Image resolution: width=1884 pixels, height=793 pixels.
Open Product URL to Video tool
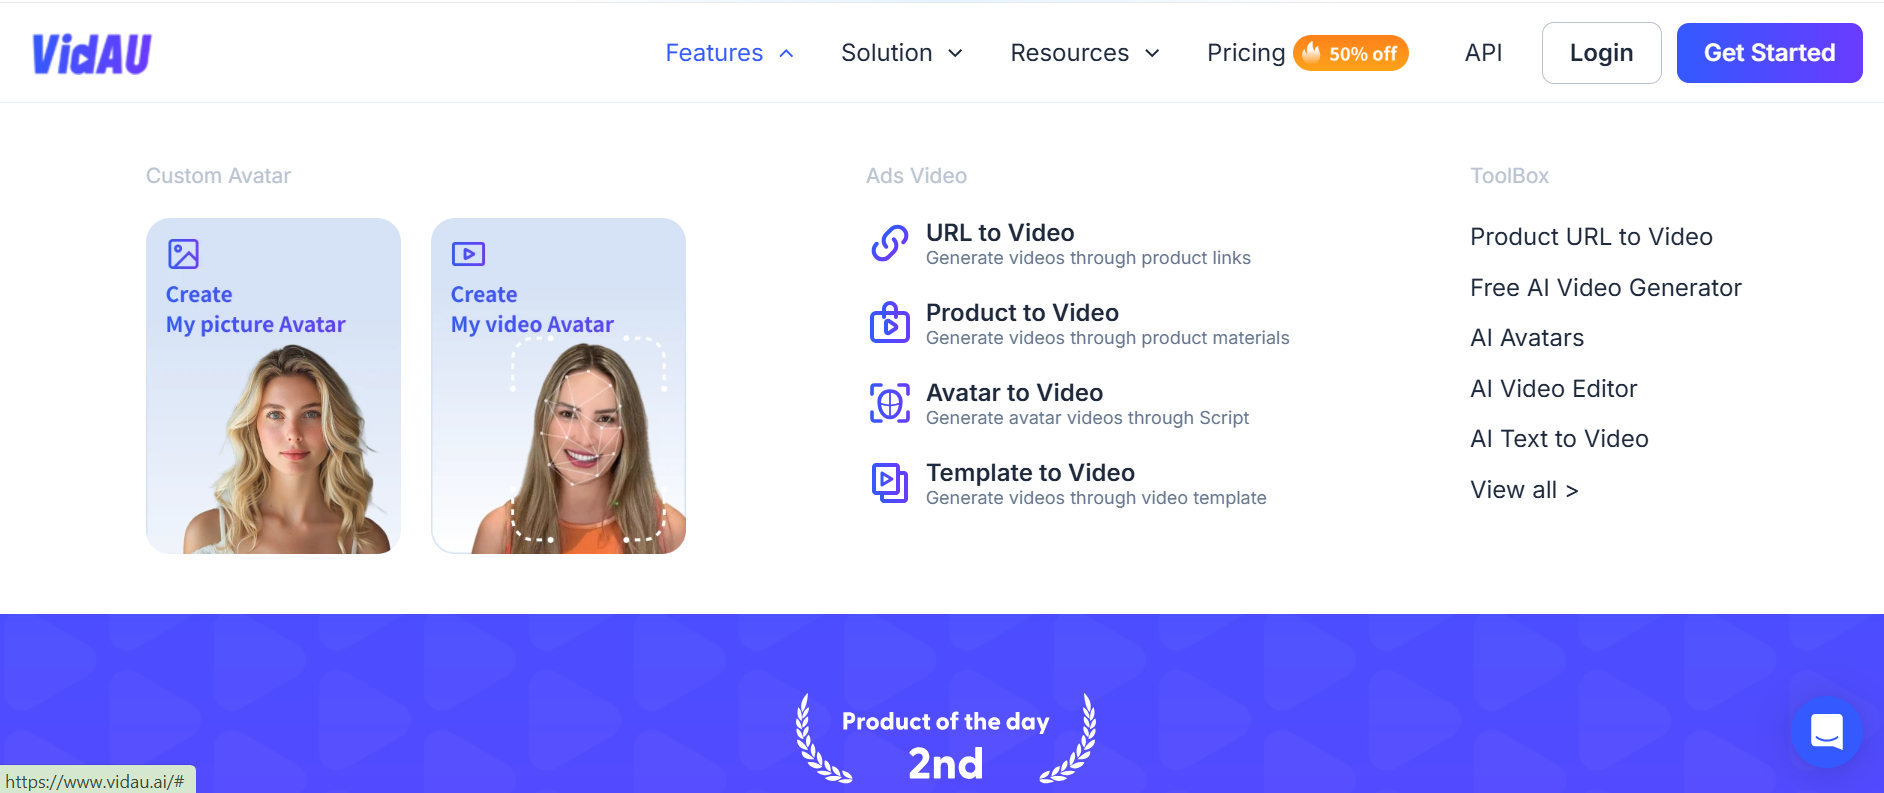(x=1591, y=237)
